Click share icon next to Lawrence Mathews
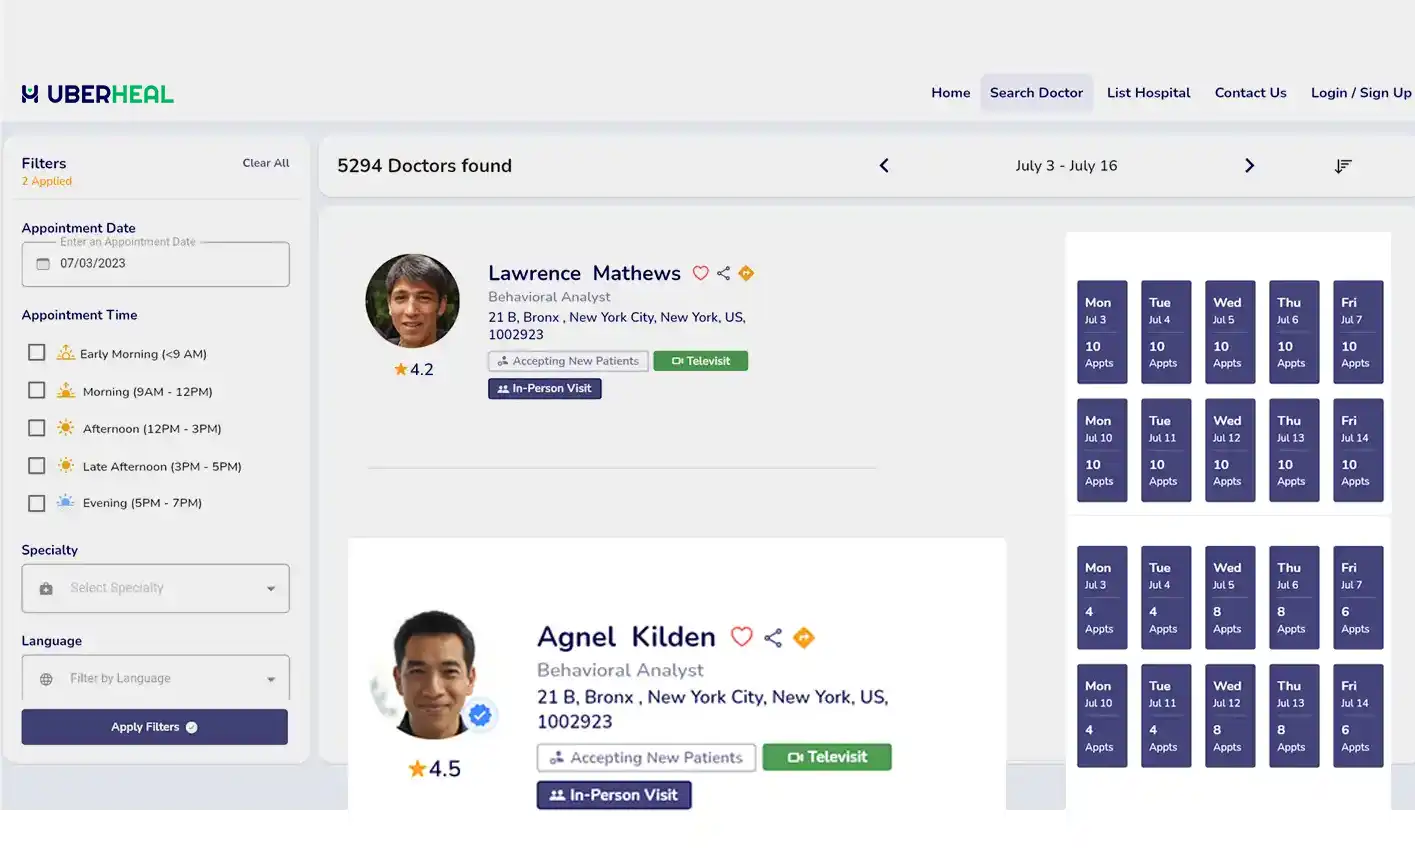1415x867 pixels. [723, 273]
